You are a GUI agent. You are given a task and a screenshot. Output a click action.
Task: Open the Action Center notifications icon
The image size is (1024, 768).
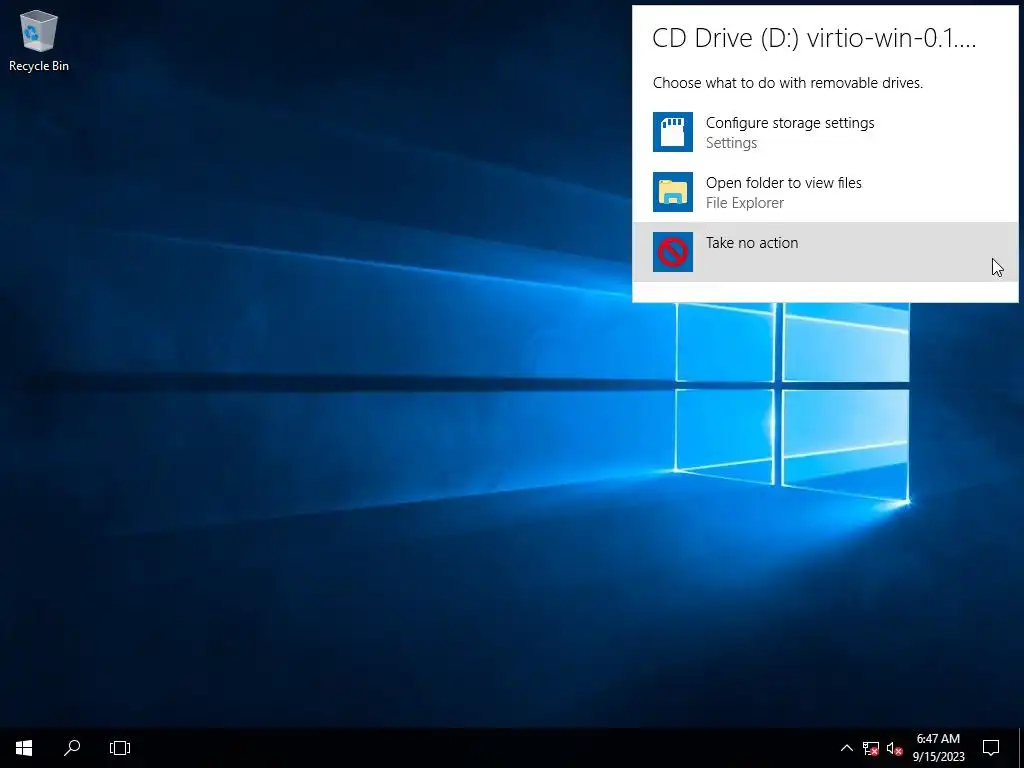click(x=991, y=748)
